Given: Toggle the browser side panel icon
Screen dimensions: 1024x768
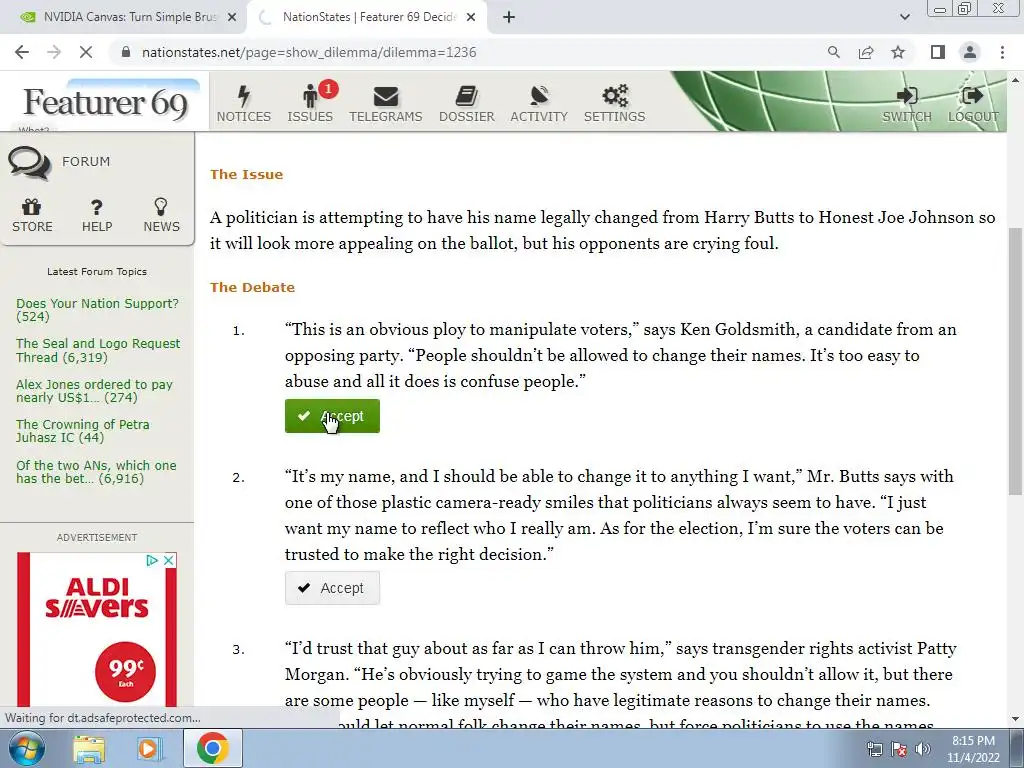Looking at the screenshot, I should click(x=938, y=52).
